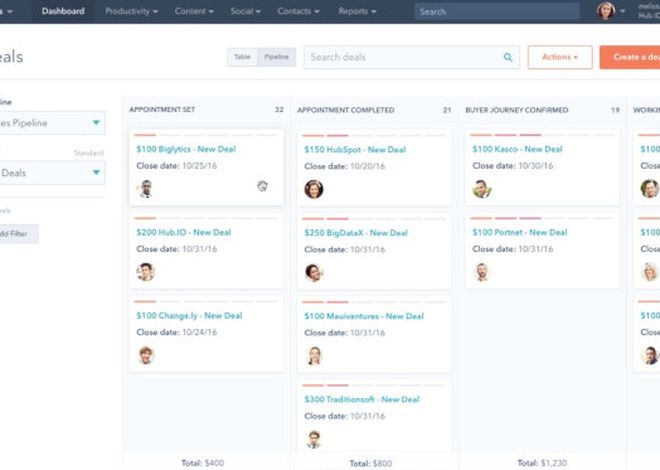Click the deal count 21 in Appointment Completed
Image resolution: width=660 pixels, height=470 pixels.
click(x=447, y=110)
